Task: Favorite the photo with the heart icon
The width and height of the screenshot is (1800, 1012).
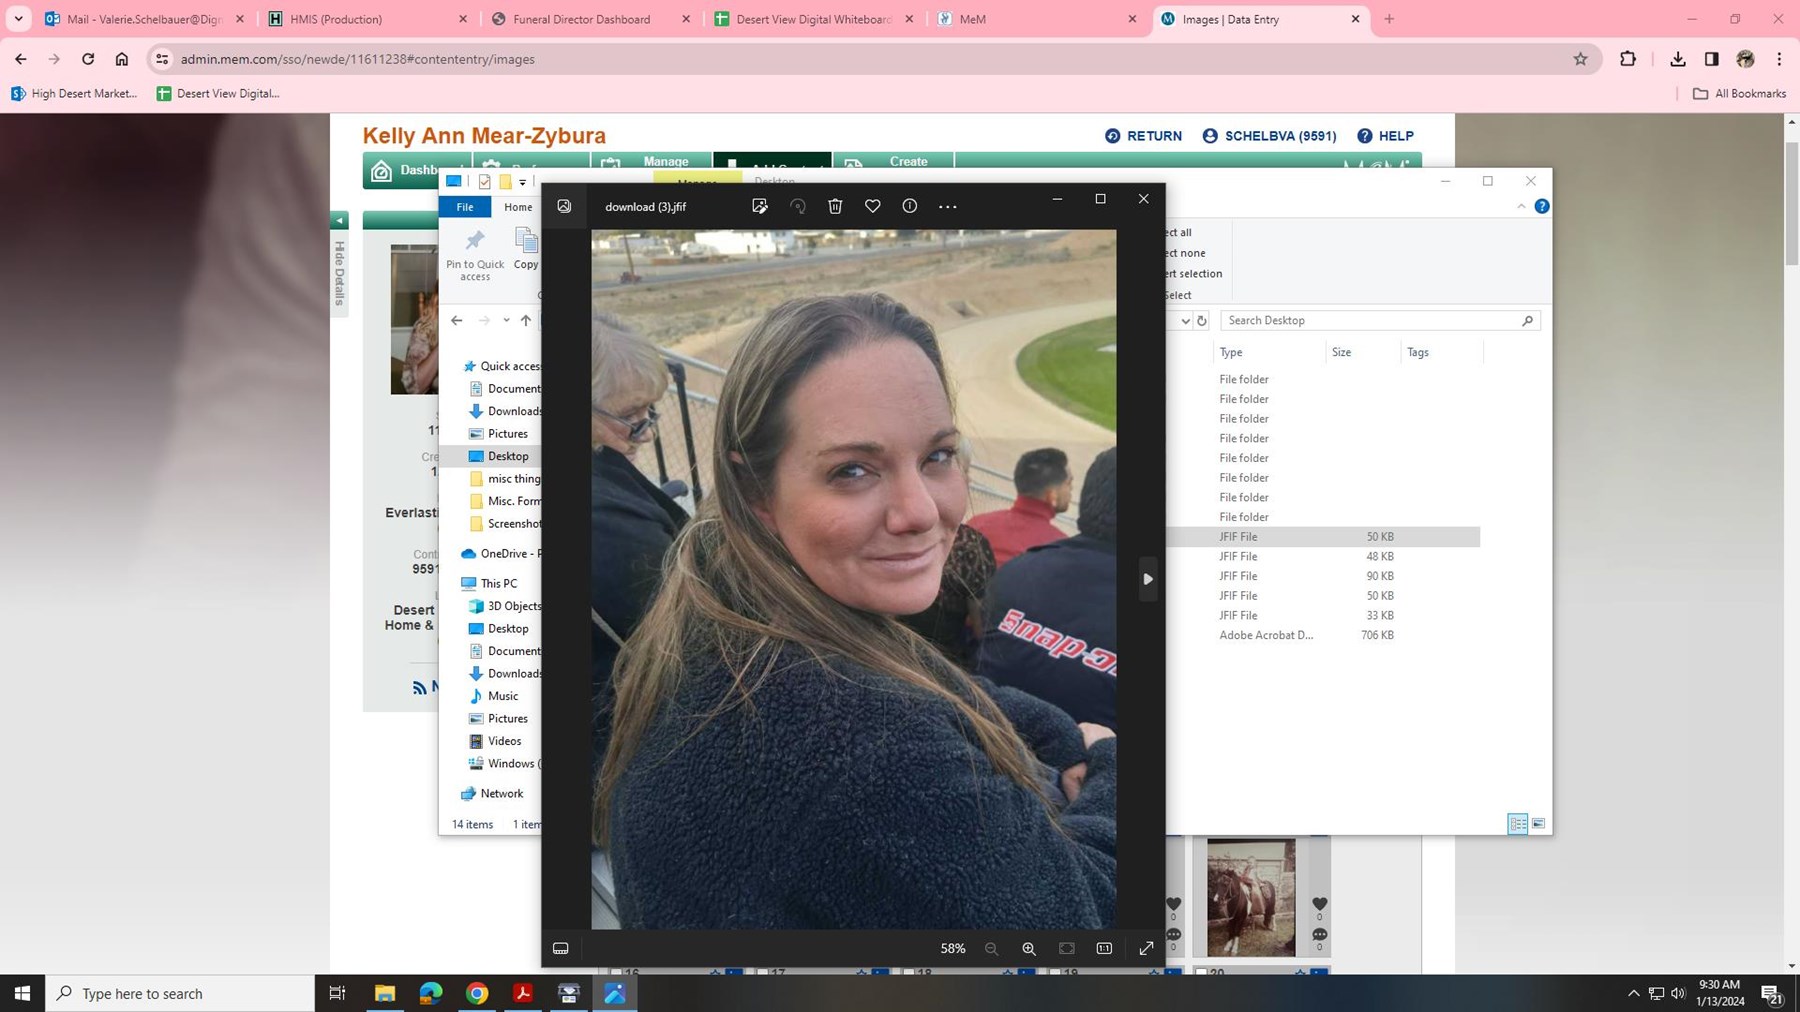Action: 871,206
